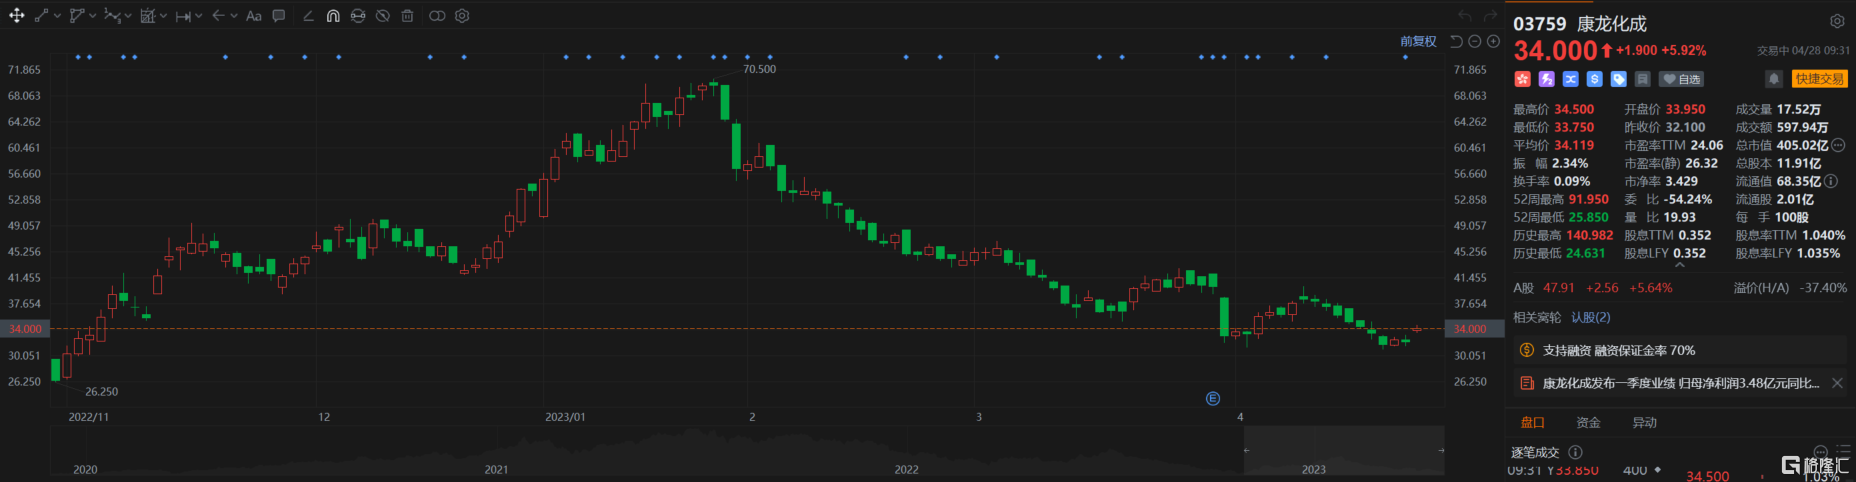1856x482 pixels.
Task: Click the overlapping circles compare icon
Action: tap(437, 16)
